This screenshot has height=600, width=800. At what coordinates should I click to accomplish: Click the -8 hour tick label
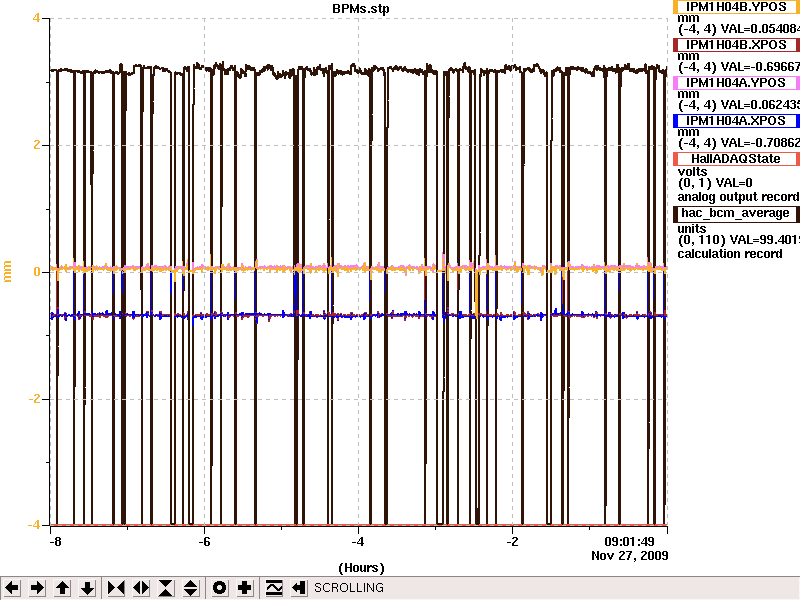click(x=55, y=542)
